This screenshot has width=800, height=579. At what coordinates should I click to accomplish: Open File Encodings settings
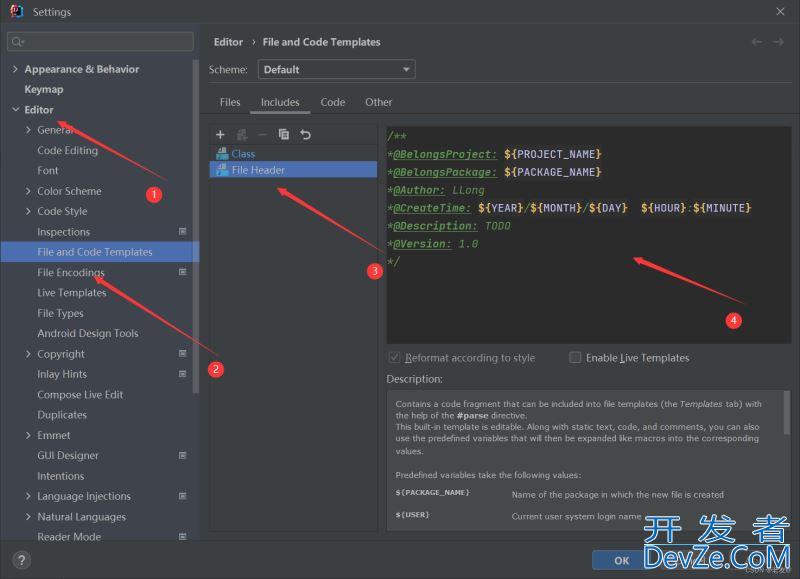pyautogui.click(x=70, y=272)
